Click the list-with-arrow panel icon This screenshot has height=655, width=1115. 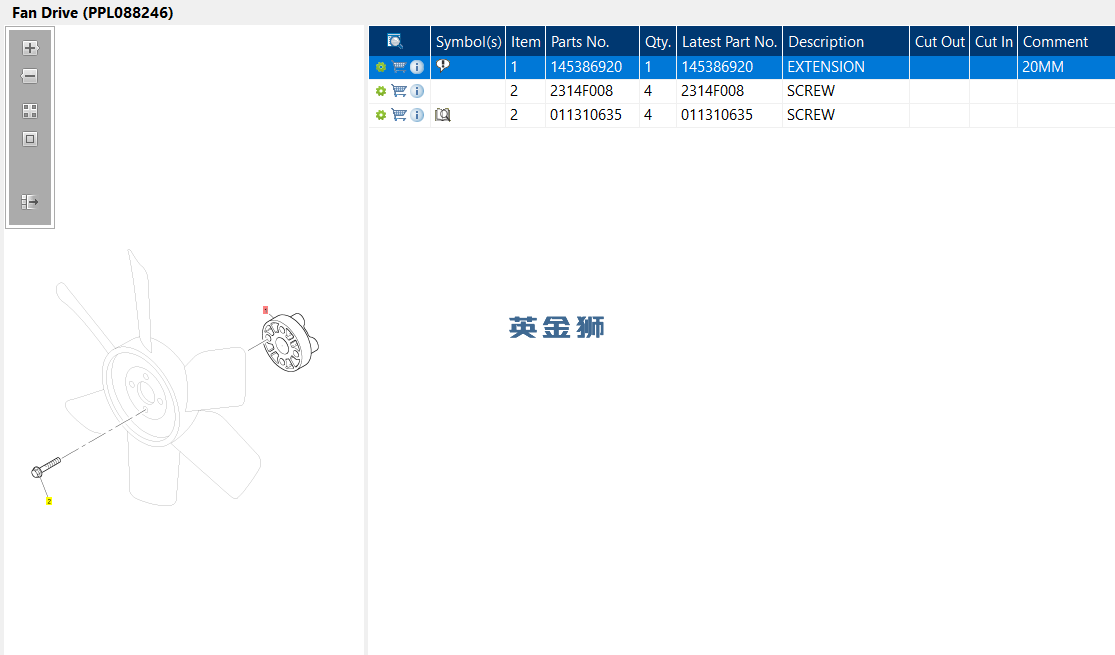point(30,202)
